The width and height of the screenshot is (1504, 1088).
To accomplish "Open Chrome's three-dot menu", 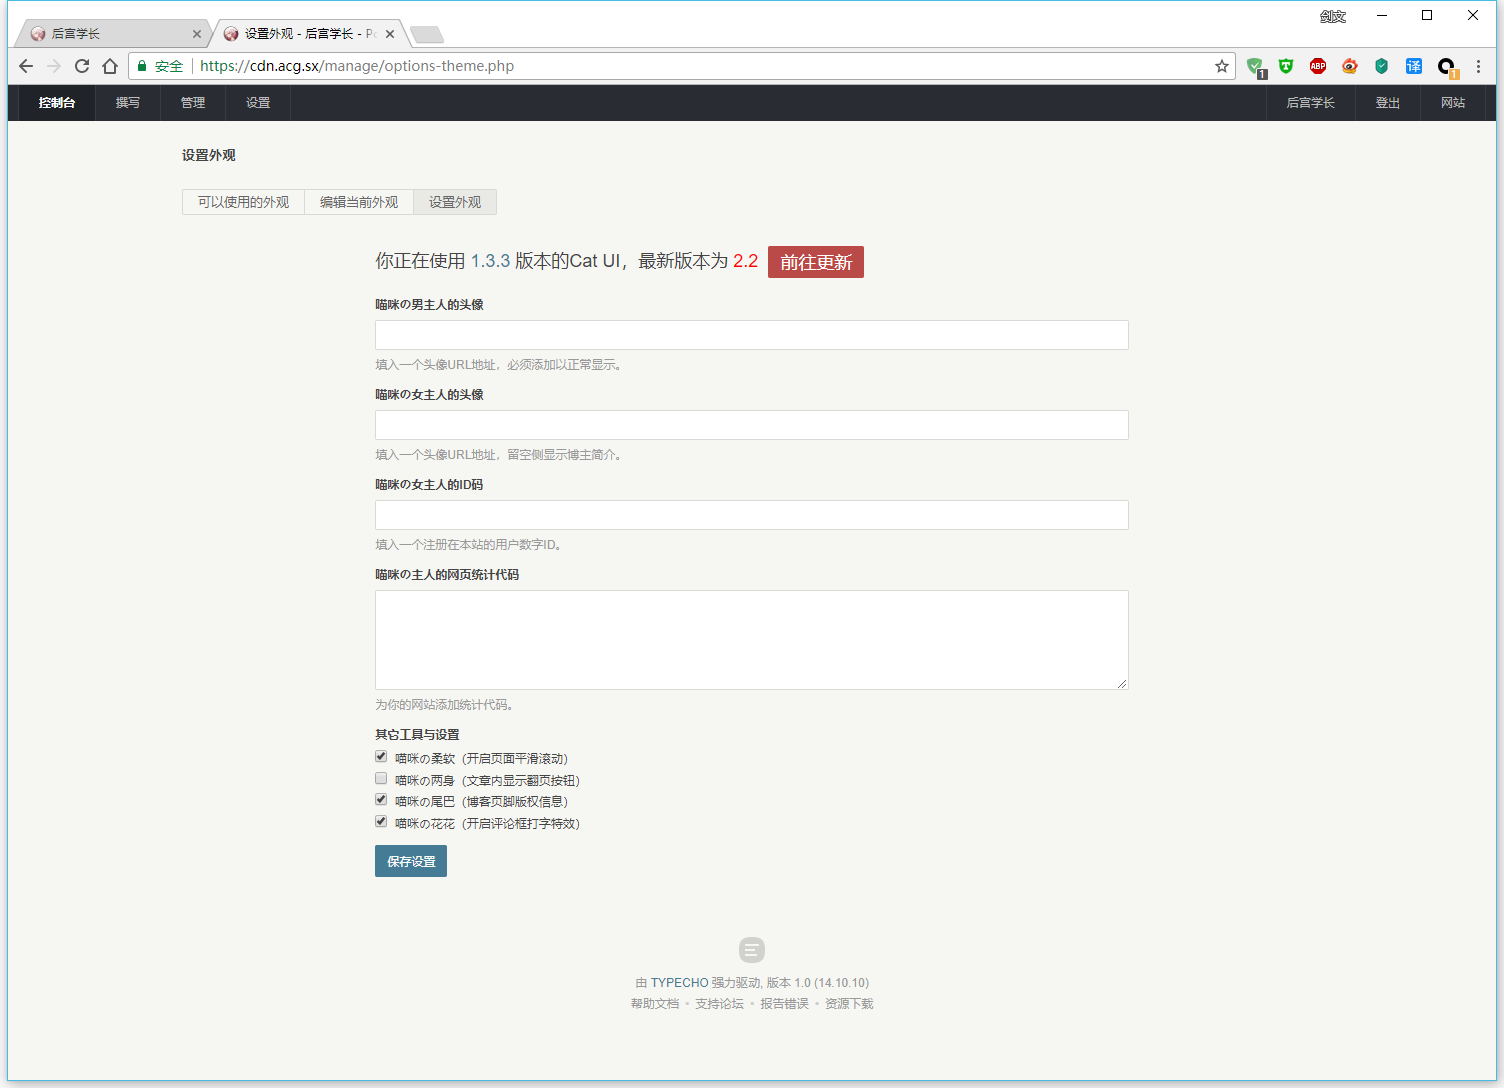I will (1478, 66).
